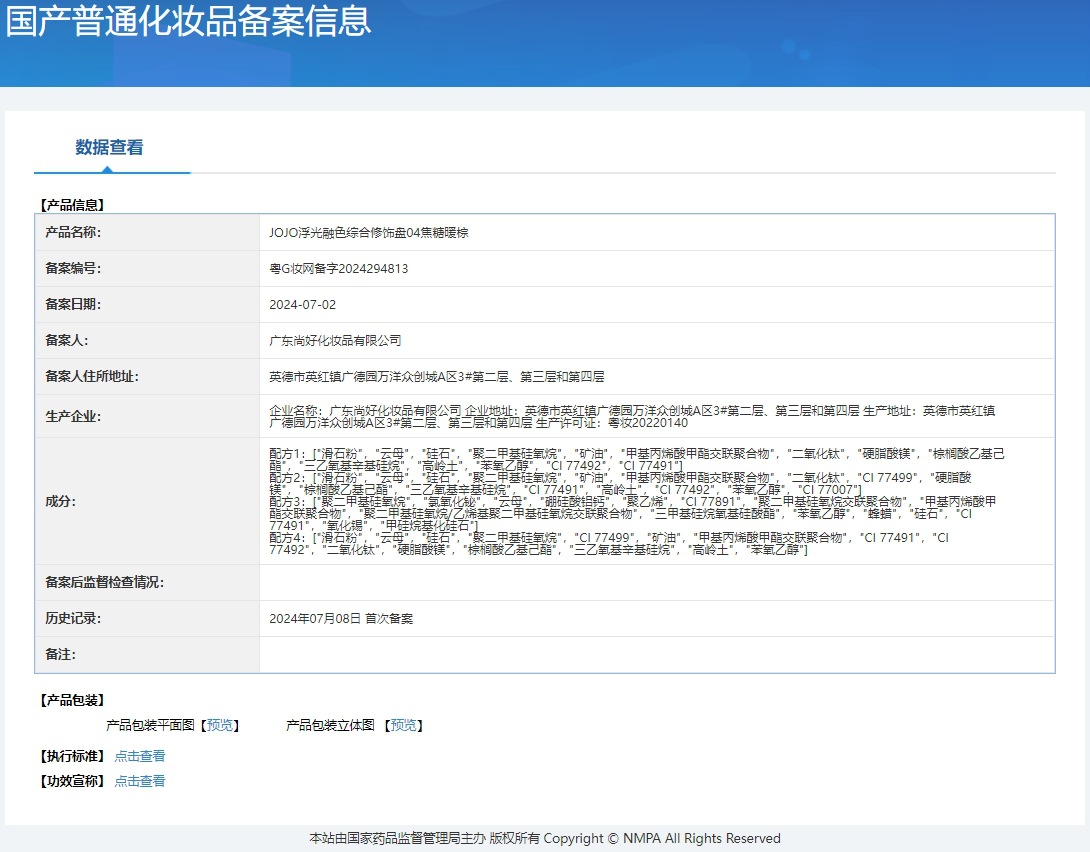This screenshot has height=852, width=1090.
Task: Select the 【产品信息】 section heading
Action: coord(72,205)
